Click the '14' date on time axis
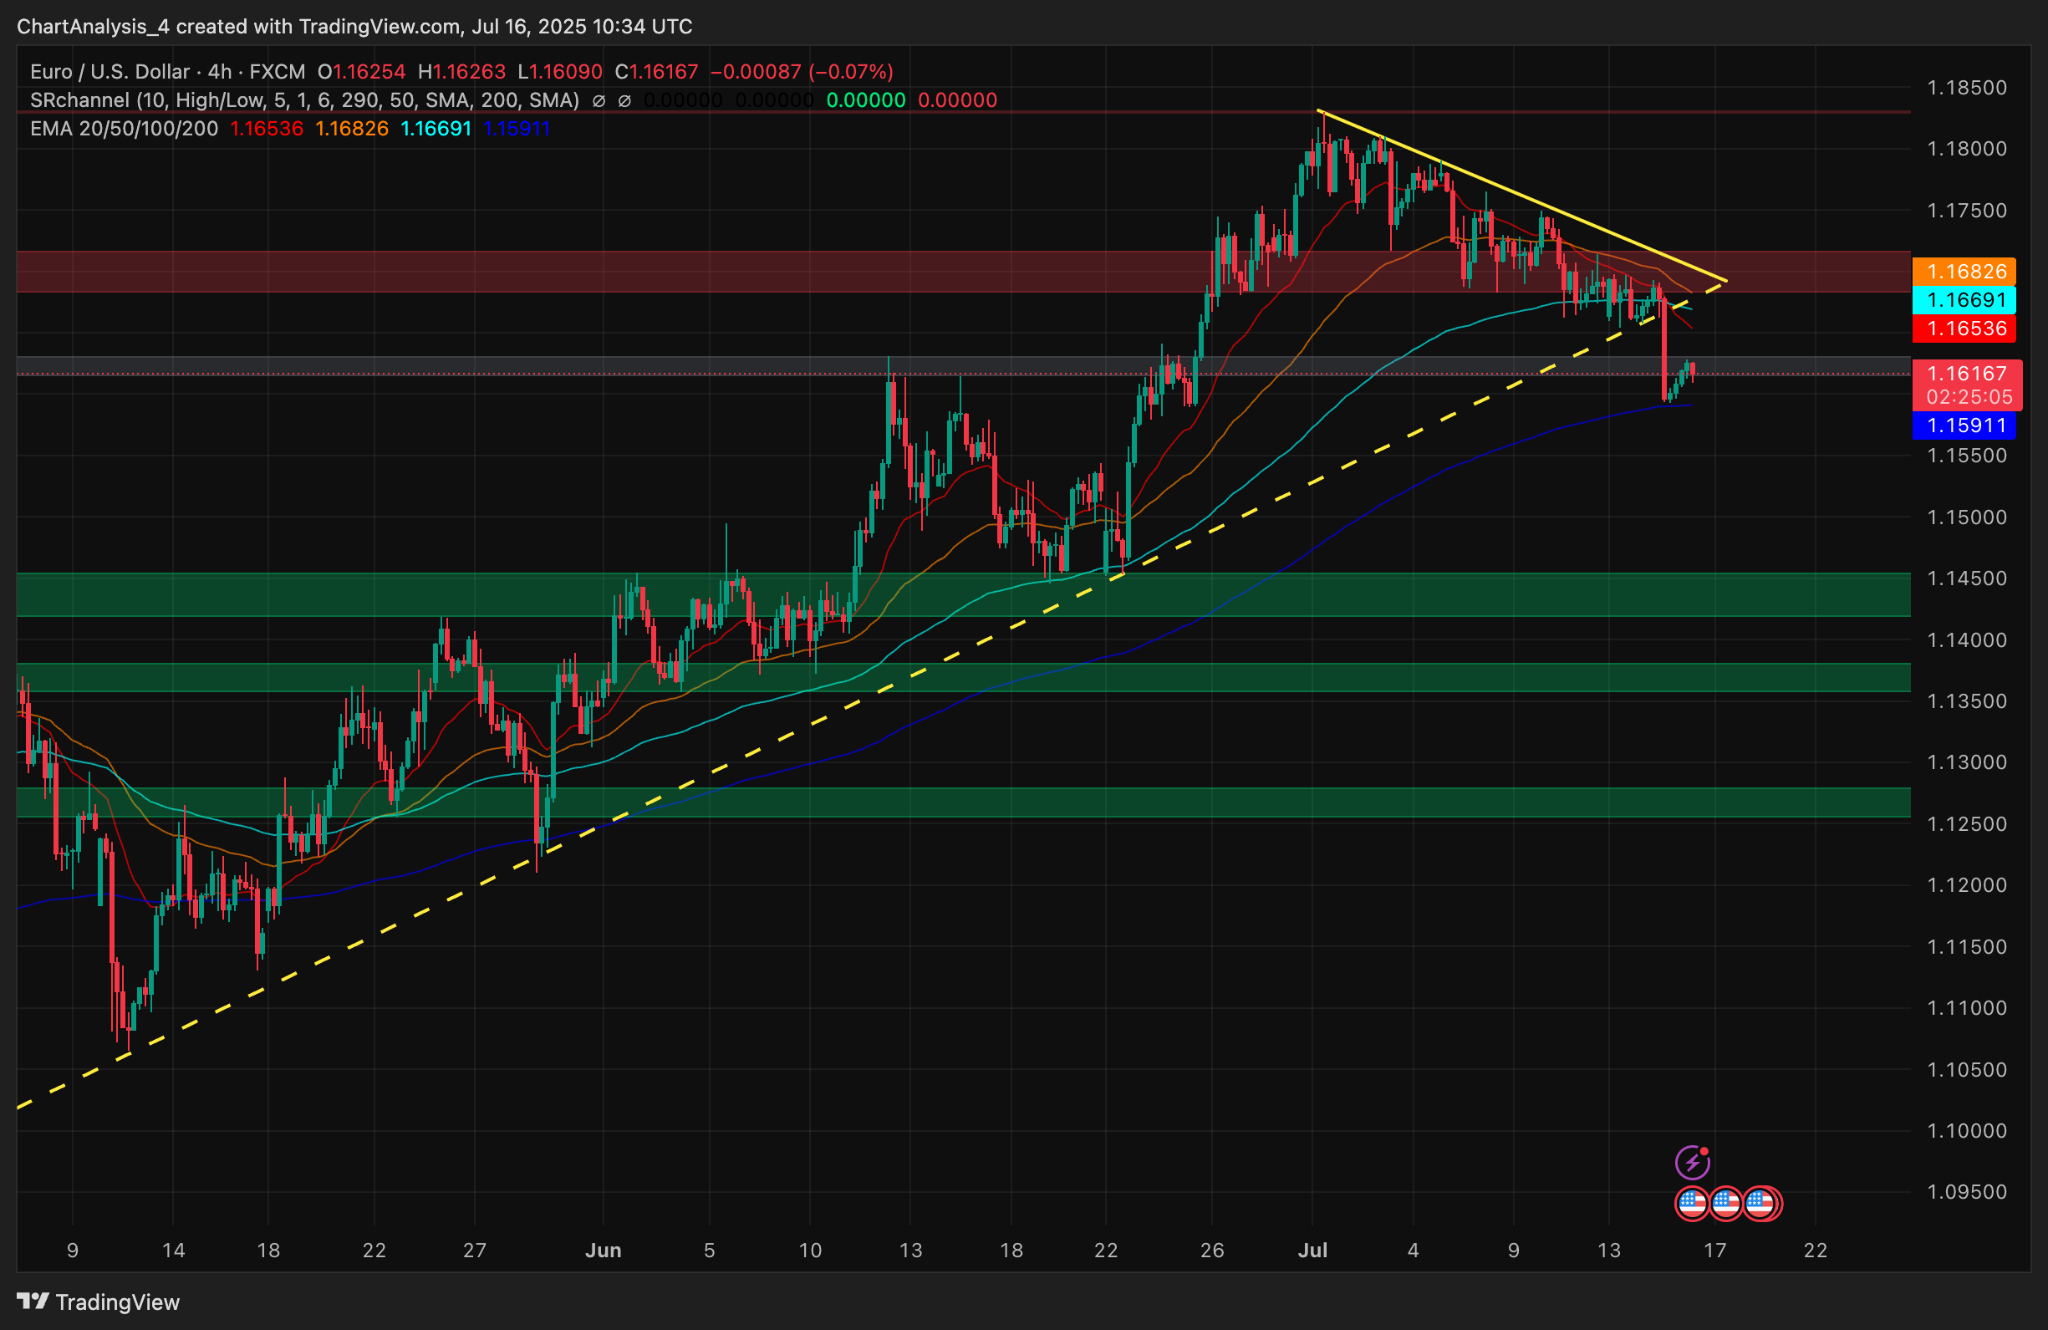The width and height of the screenshot is (2048, 1330). click(x=173, y=1250)
